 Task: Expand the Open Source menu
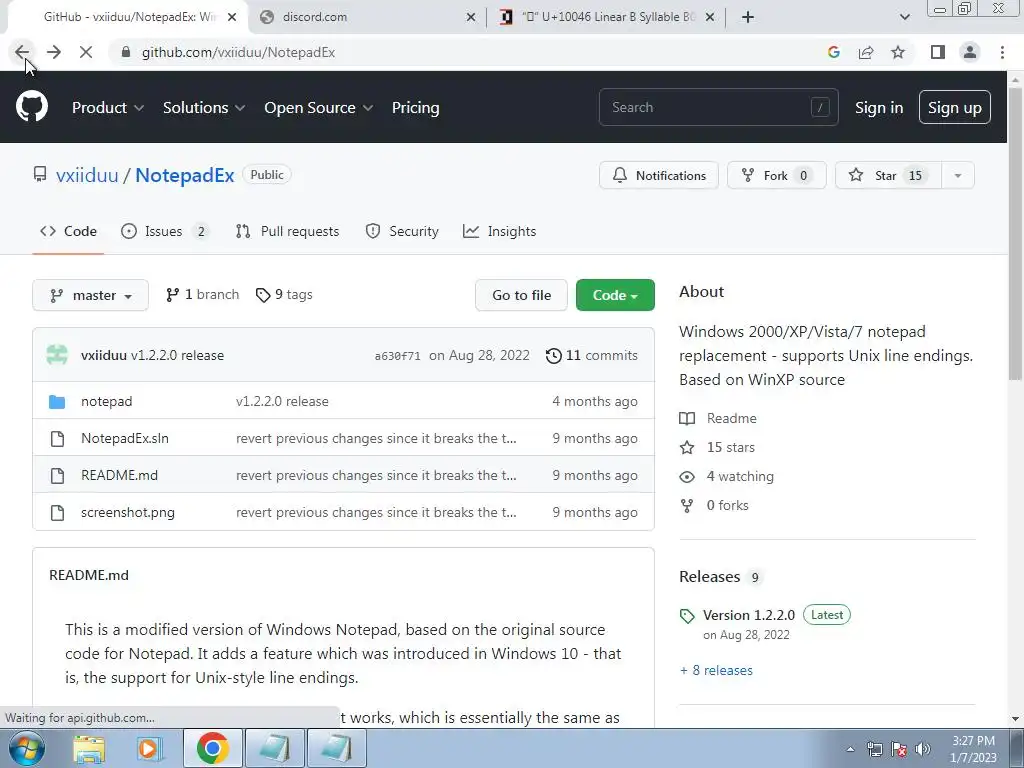coord(319,107)
